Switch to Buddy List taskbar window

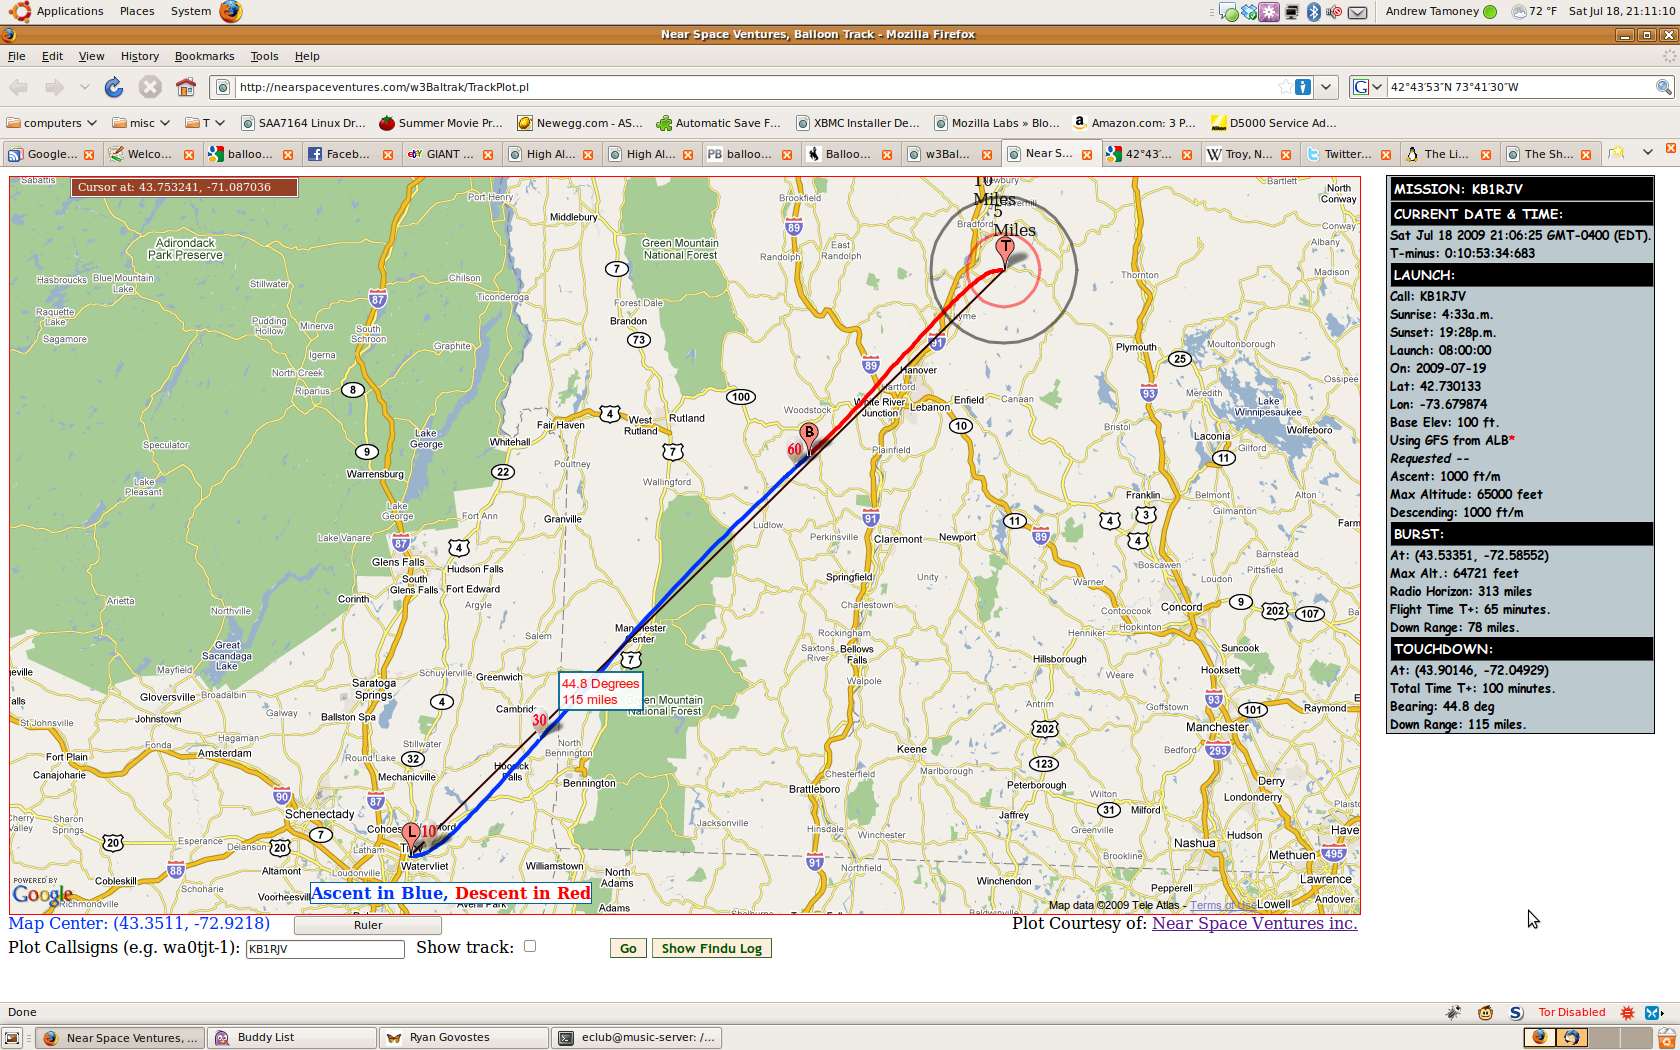pyautogui.click(x=292, y=1038)
